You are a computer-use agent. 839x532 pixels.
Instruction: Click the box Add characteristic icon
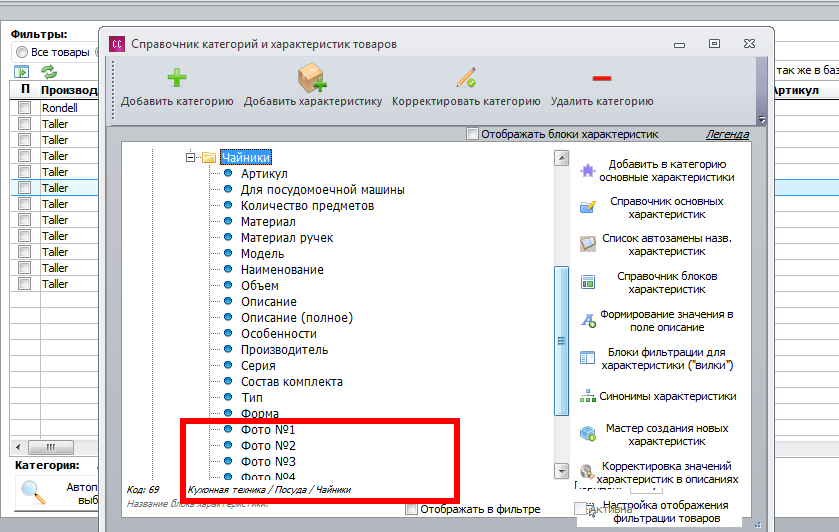[x=312, y=78]
